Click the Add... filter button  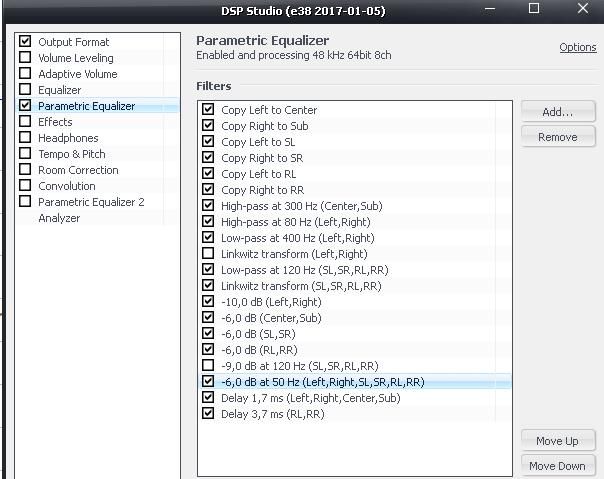(557, 112)
